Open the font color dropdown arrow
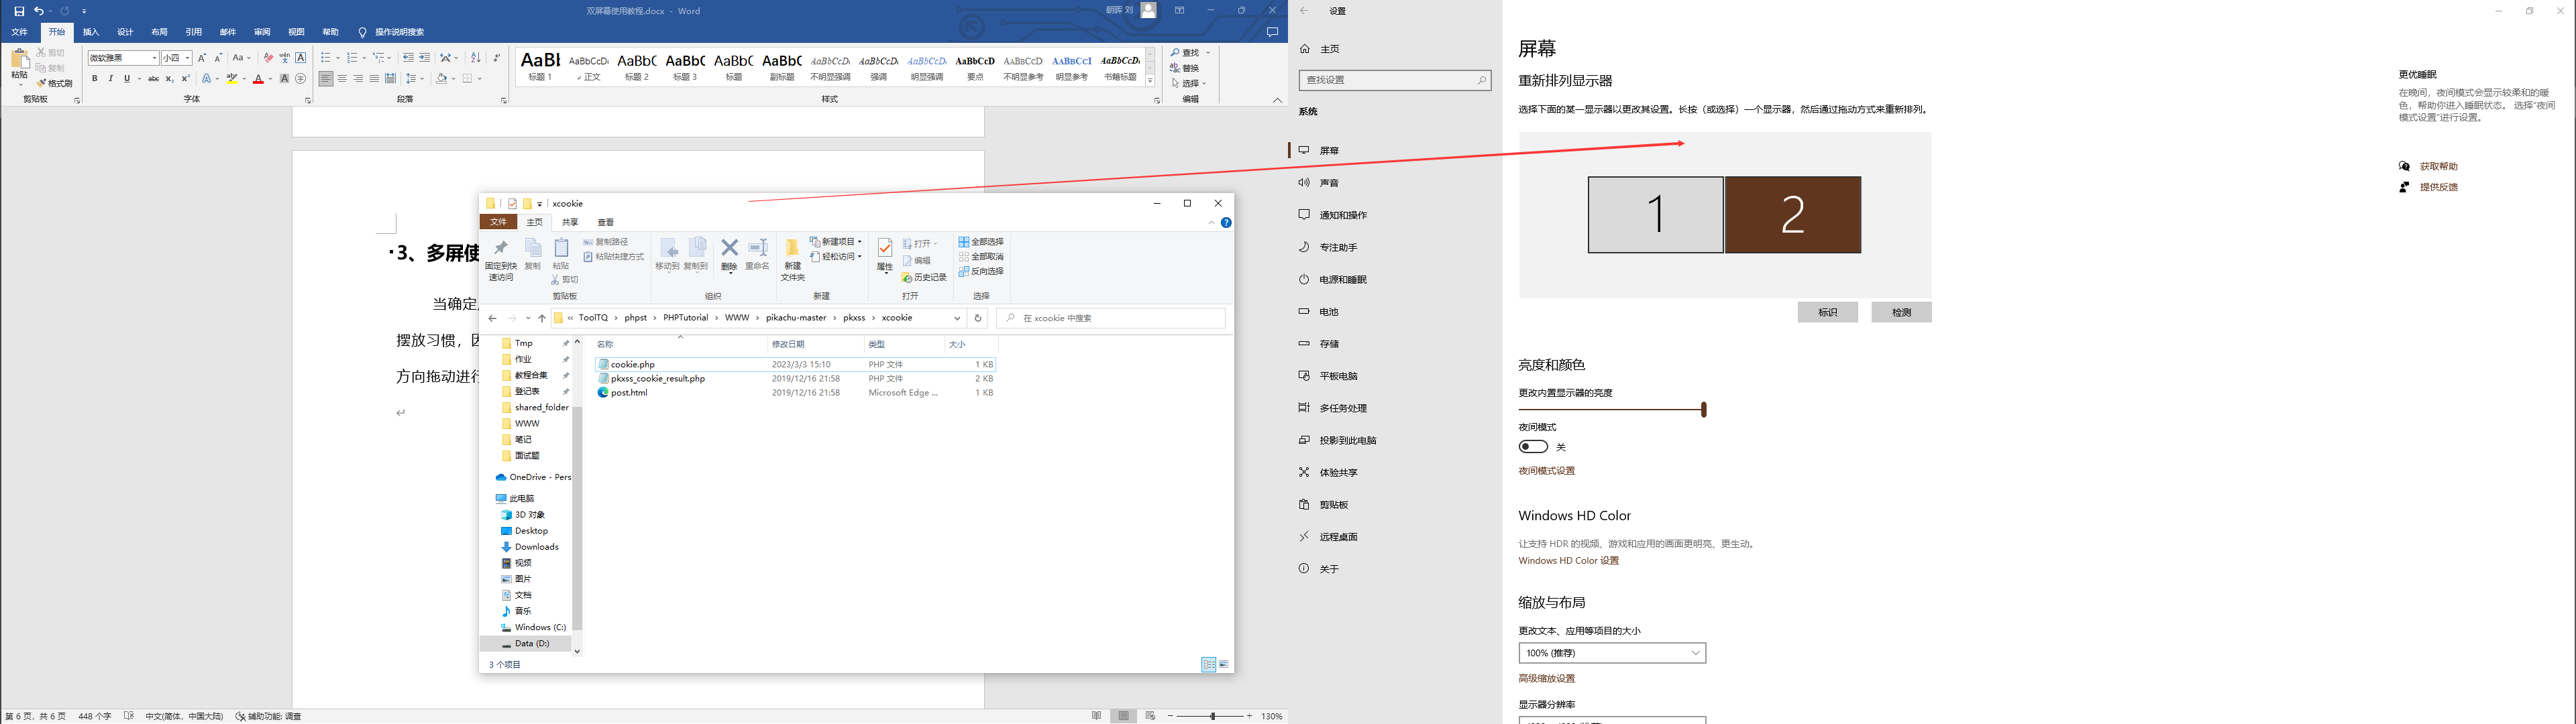Screen dimensions: 2576x724 tap(270, 79)
